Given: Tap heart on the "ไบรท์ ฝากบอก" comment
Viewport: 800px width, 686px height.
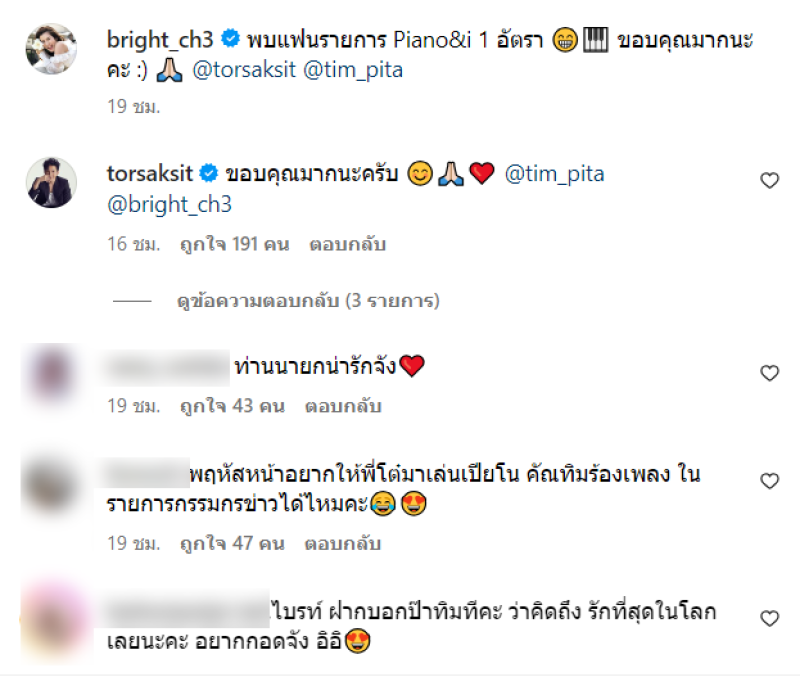Looking at the screenshot, I should 769,618.
